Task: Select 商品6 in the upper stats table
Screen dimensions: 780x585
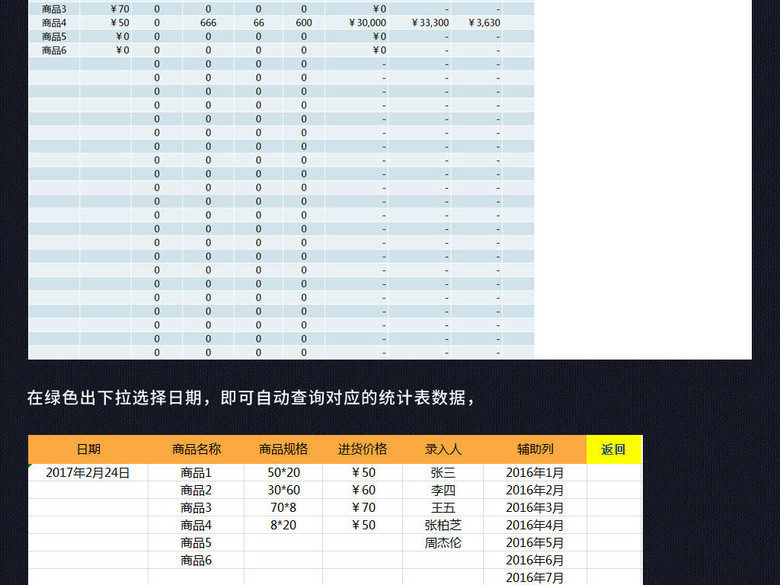Action: coord(54,50)
